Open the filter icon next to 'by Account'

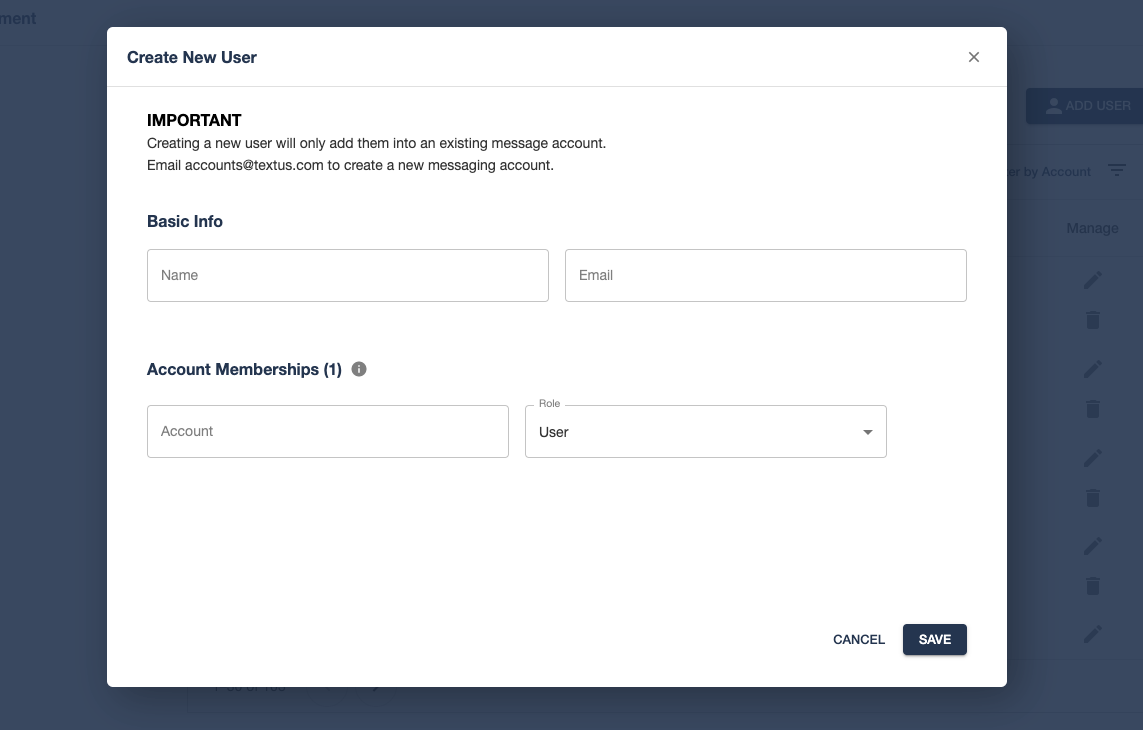tap(1117, 170)
